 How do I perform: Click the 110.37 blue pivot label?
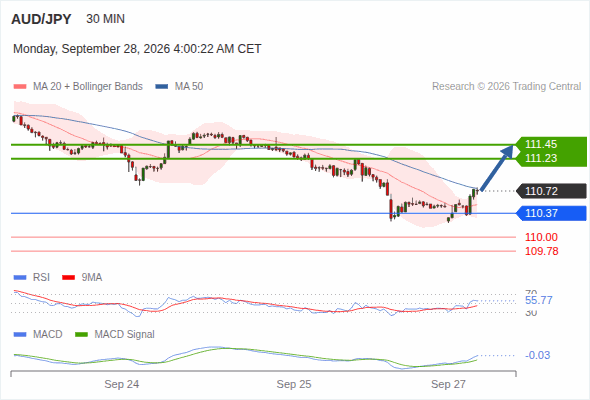coord(551,213)
